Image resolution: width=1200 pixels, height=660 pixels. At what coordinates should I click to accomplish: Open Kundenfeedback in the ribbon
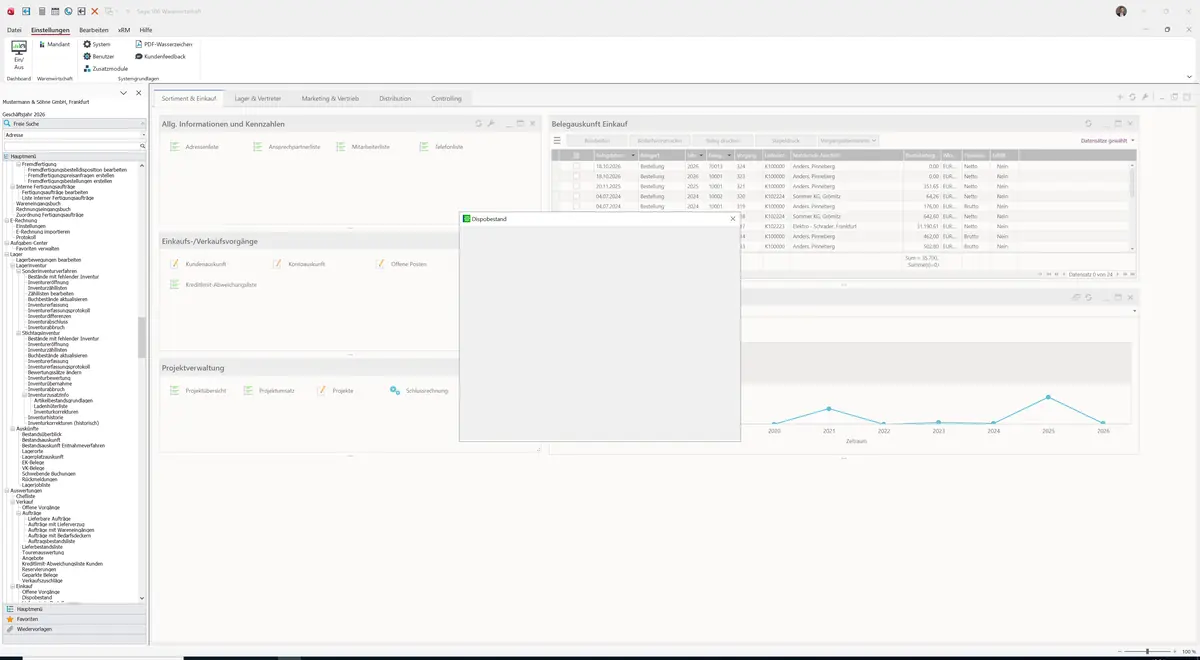[x=160, y=56]
